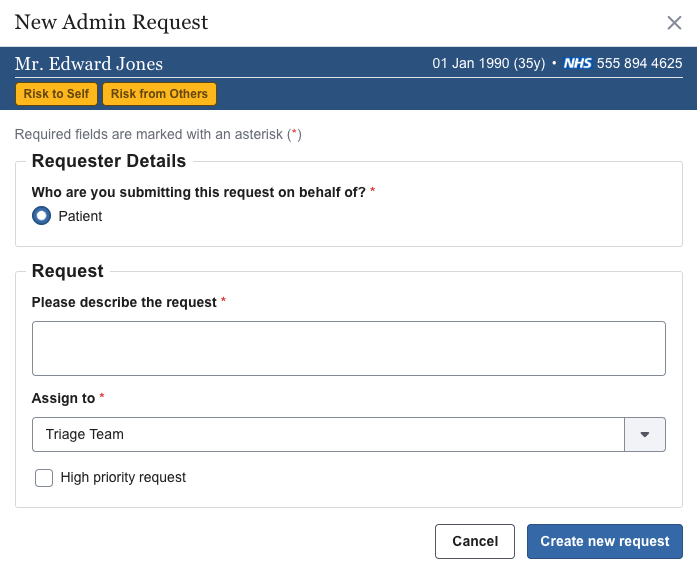Click the High priority request label
697x572 pixels.
[x=123, y=478]
